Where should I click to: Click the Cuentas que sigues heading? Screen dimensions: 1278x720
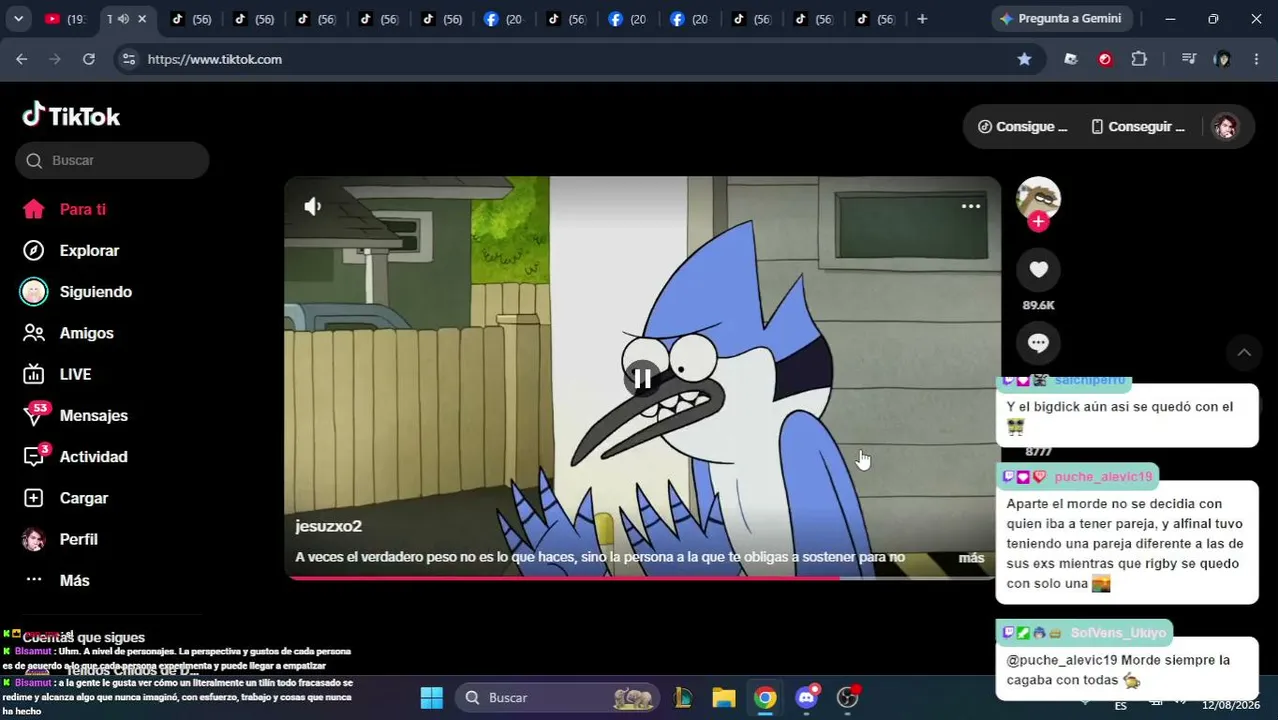point(84,637)
